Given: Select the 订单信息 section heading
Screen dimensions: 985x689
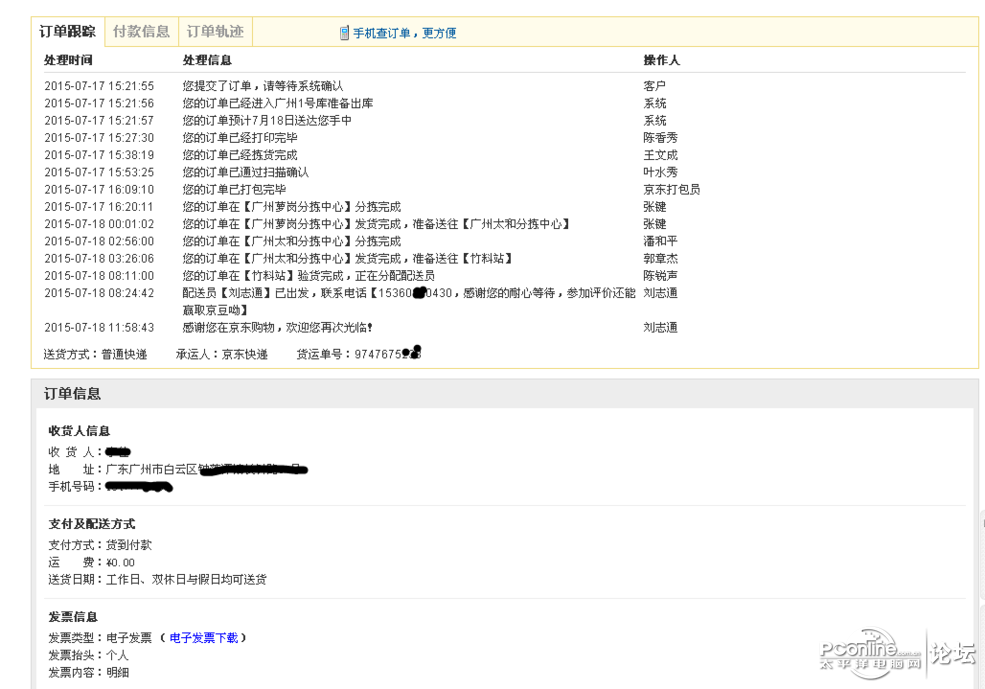Looking at the screenshot, I should point(72,394).
